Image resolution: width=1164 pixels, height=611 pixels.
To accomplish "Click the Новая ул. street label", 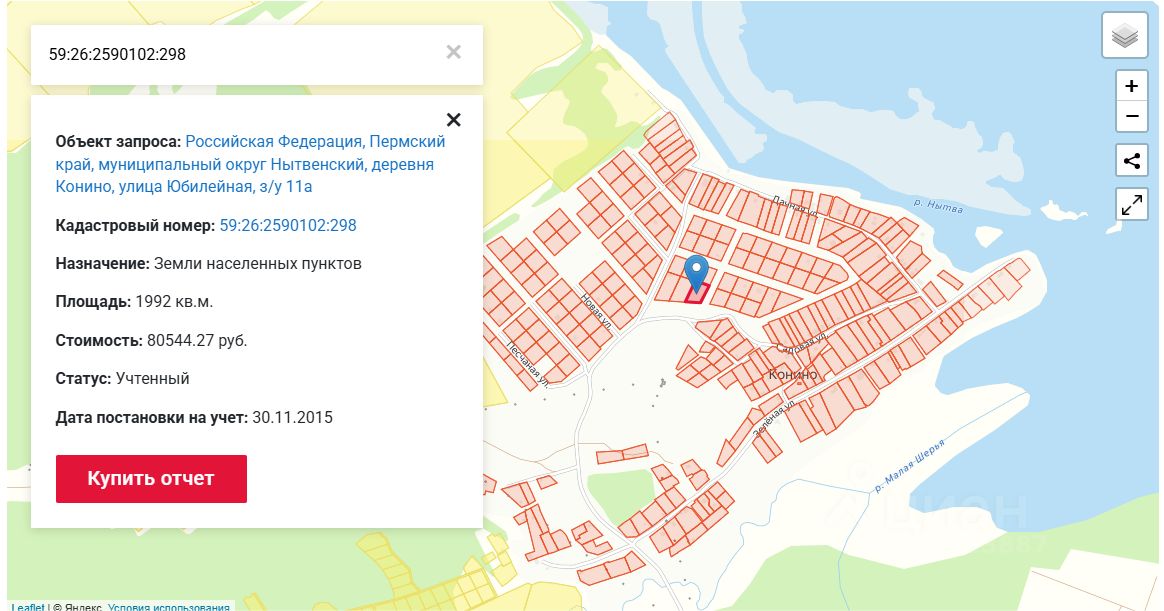I will tap(596, 311).
